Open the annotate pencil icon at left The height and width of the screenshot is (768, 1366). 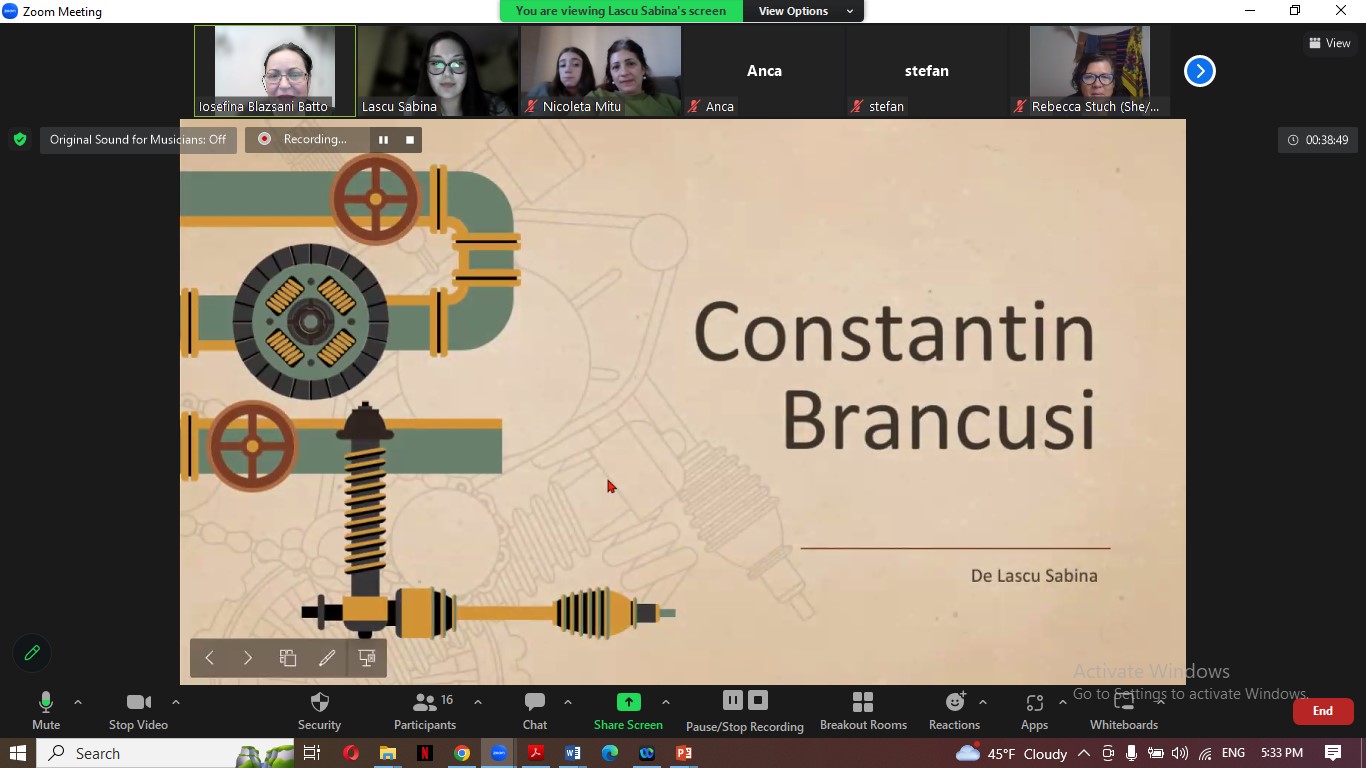[x=32, y=653]
